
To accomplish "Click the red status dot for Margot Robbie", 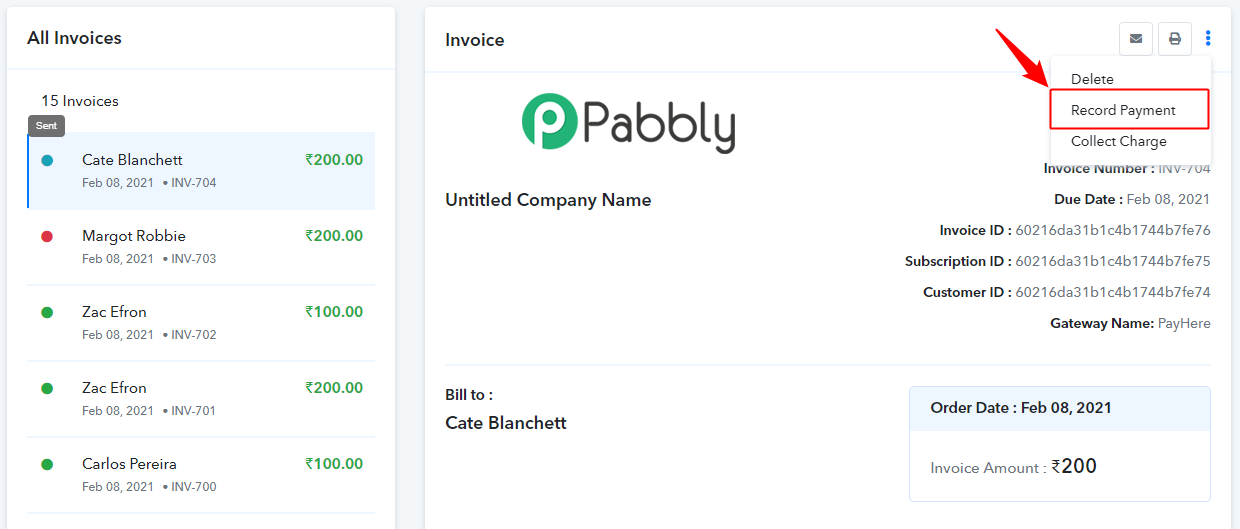I will 47,236.
